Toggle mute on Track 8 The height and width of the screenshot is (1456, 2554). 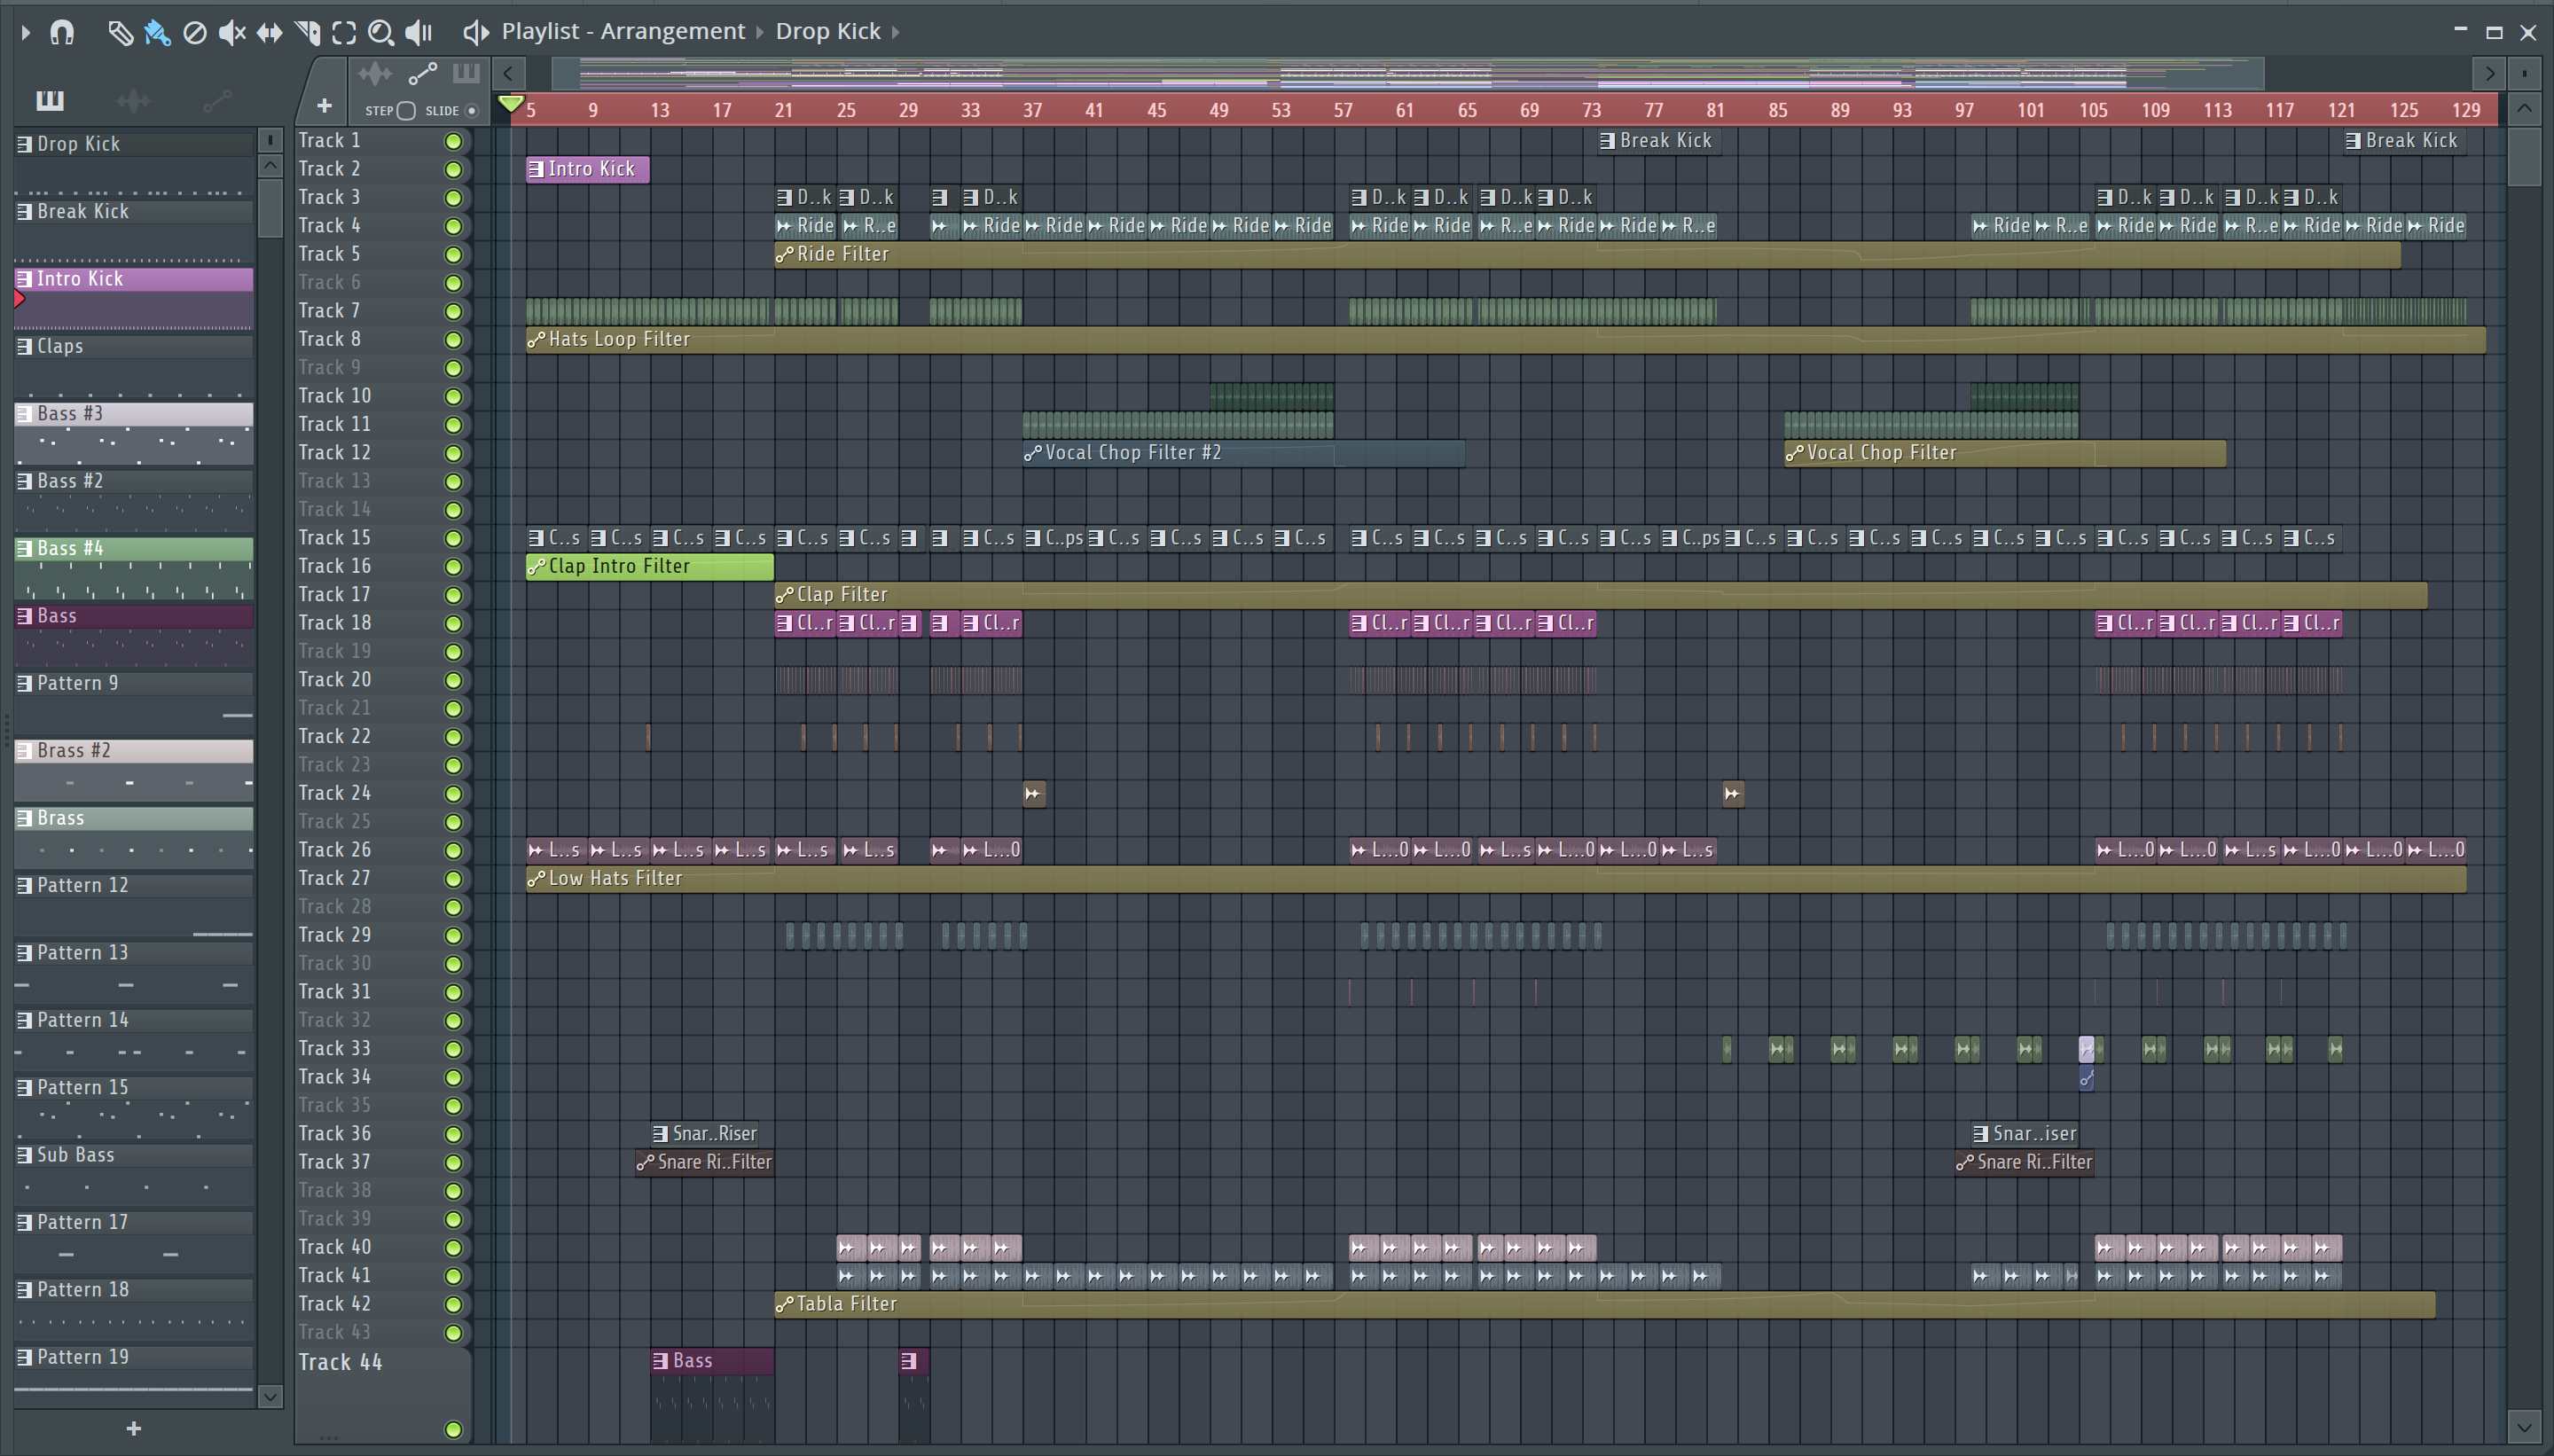pyautogui.click(x=453, y=340)
